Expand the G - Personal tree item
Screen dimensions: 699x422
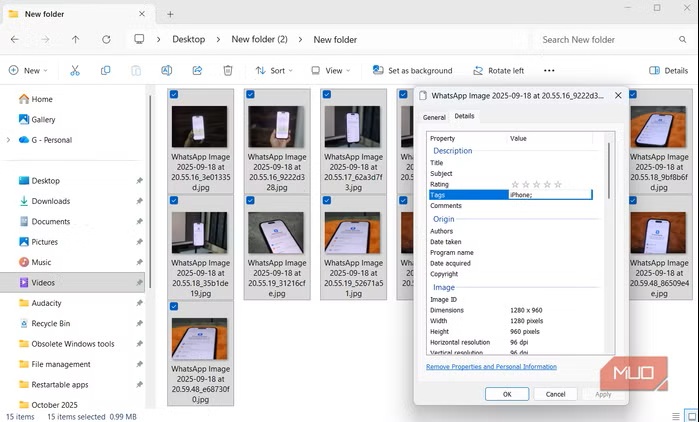coord(8,140)
